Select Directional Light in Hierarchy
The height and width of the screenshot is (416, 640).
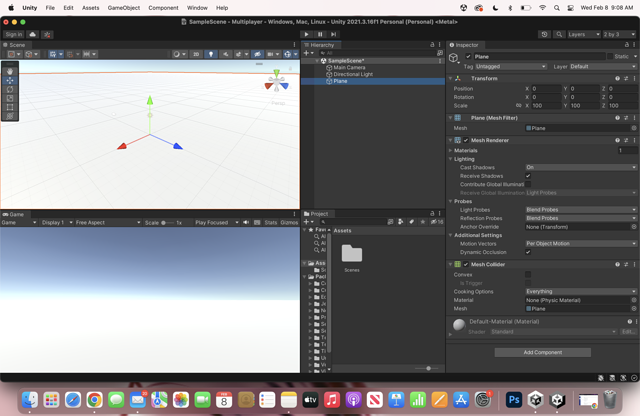[353, 74]
